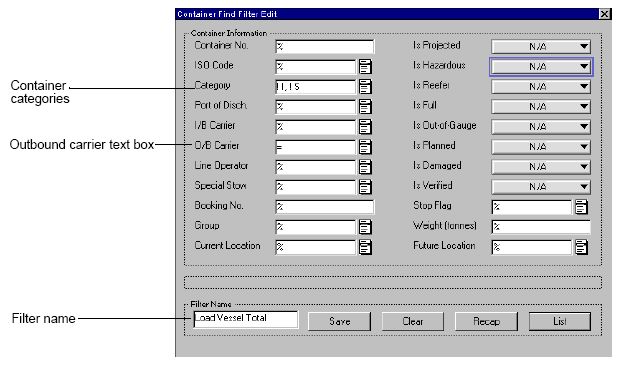623x368 pixels.
Task: Focus the Special Stow text field
Action: pyautogui.click(x=315, y=187)
